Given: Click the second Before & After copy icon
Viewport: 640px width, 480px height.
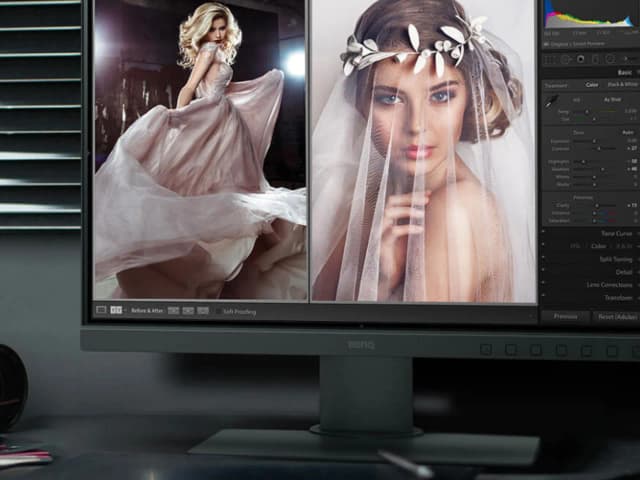Looking at the screenshot, I should [x=188, y=311].
